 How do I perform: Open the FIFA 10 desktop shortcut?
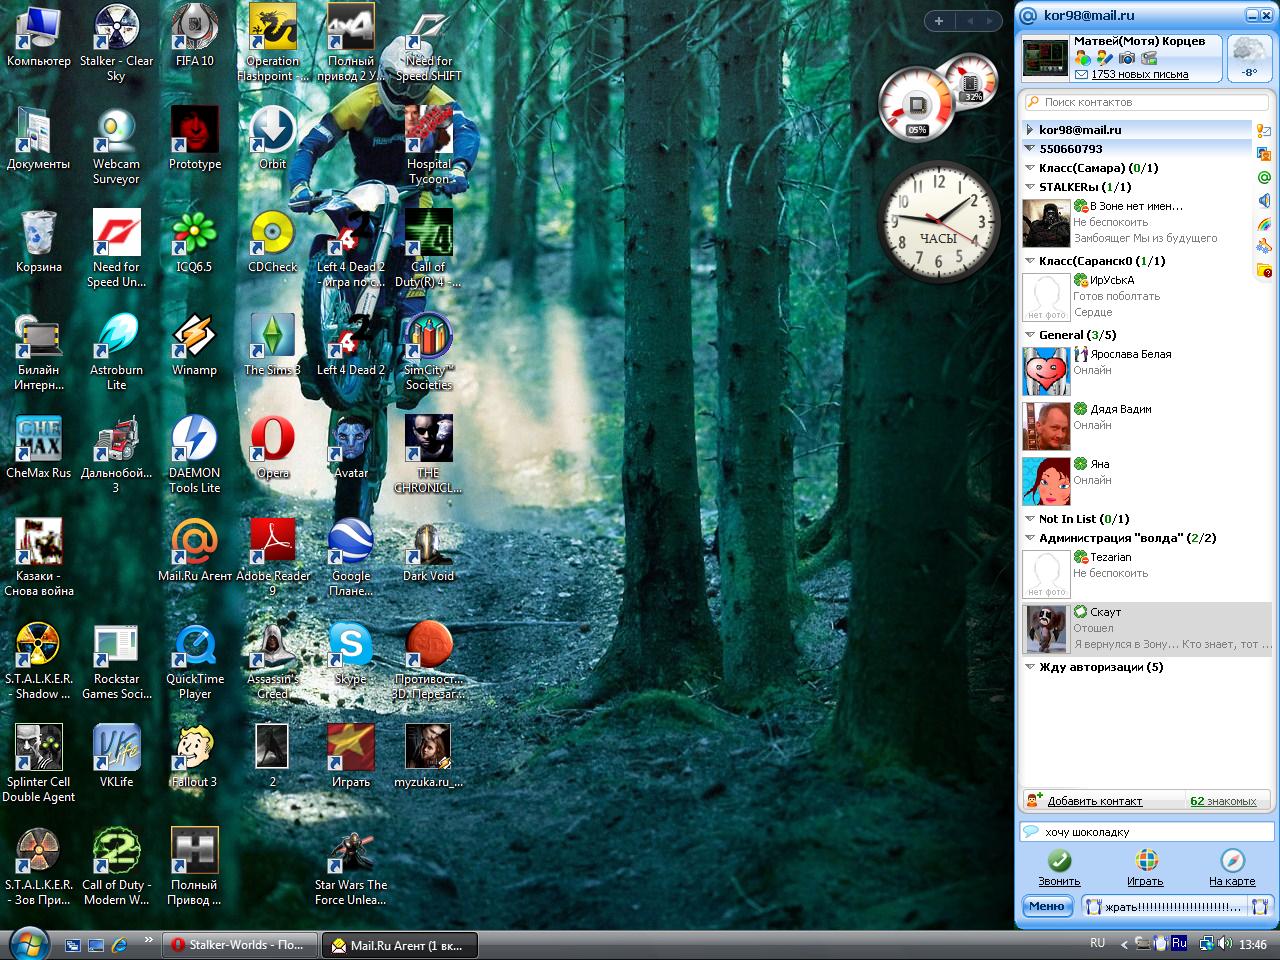click(194, 35)
